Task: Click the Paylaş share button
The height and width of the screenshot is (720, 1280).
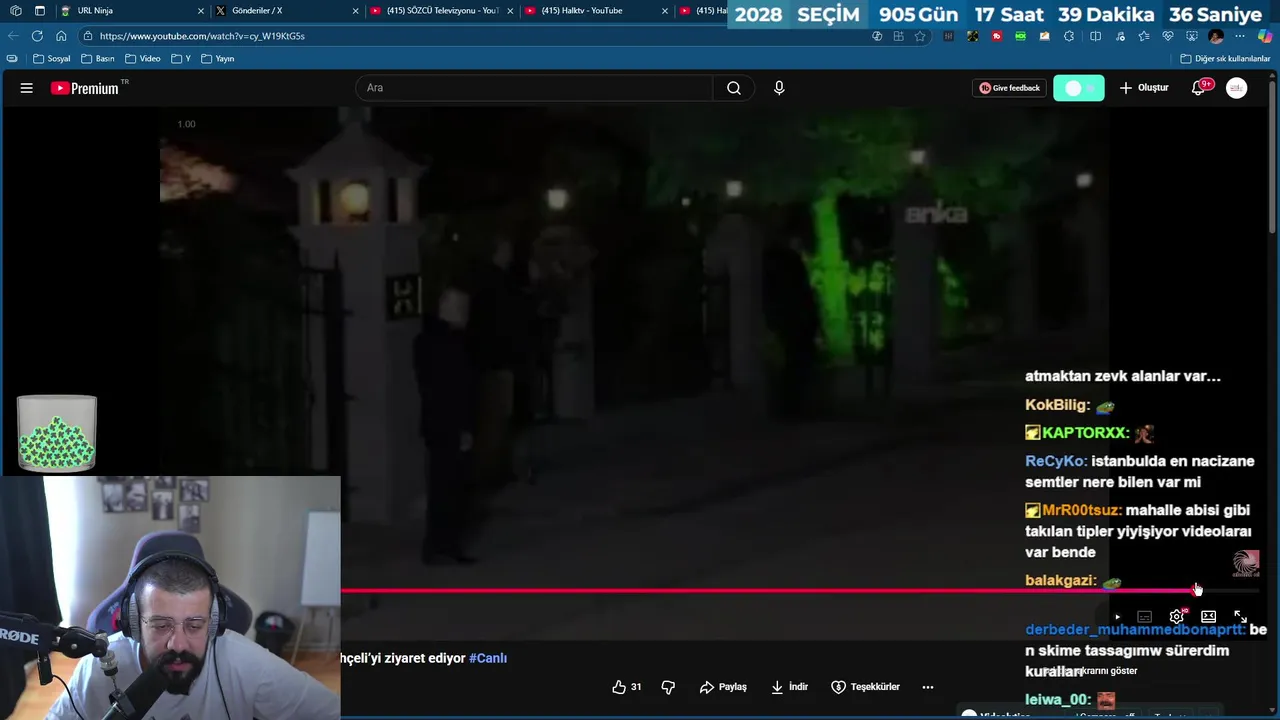Action: (723, 687)
